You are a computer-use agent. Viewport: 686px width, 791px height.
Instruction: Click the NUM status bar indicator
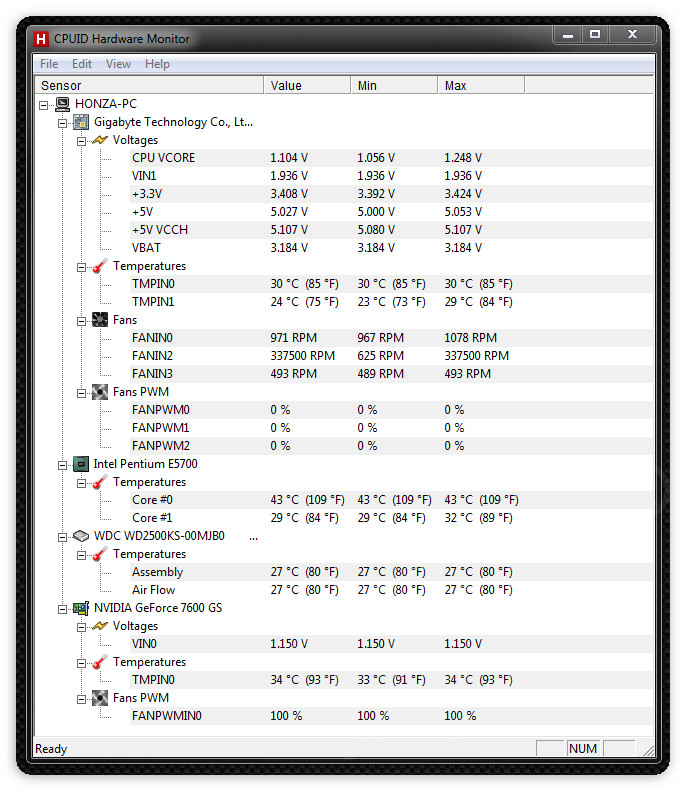[x=583, y=749]
